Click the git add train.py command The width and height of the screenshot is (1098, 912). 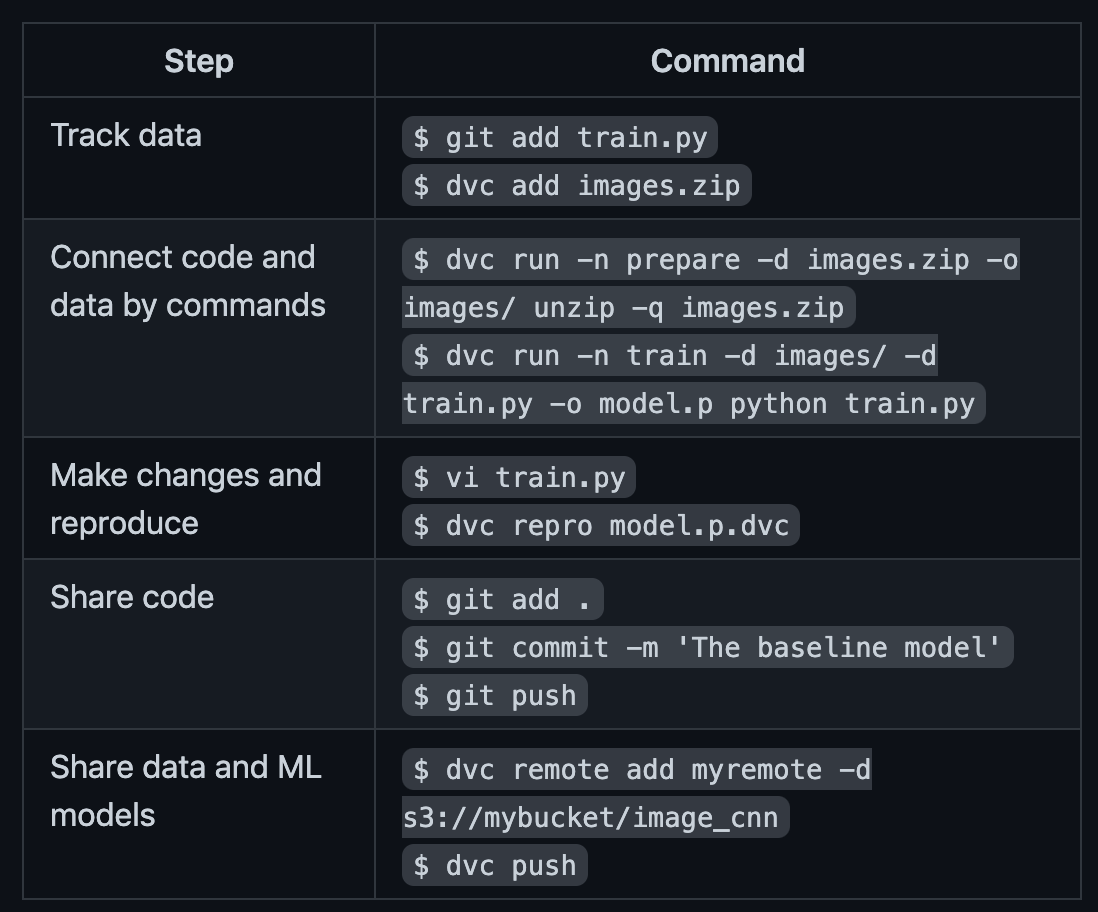pos(560,137)
